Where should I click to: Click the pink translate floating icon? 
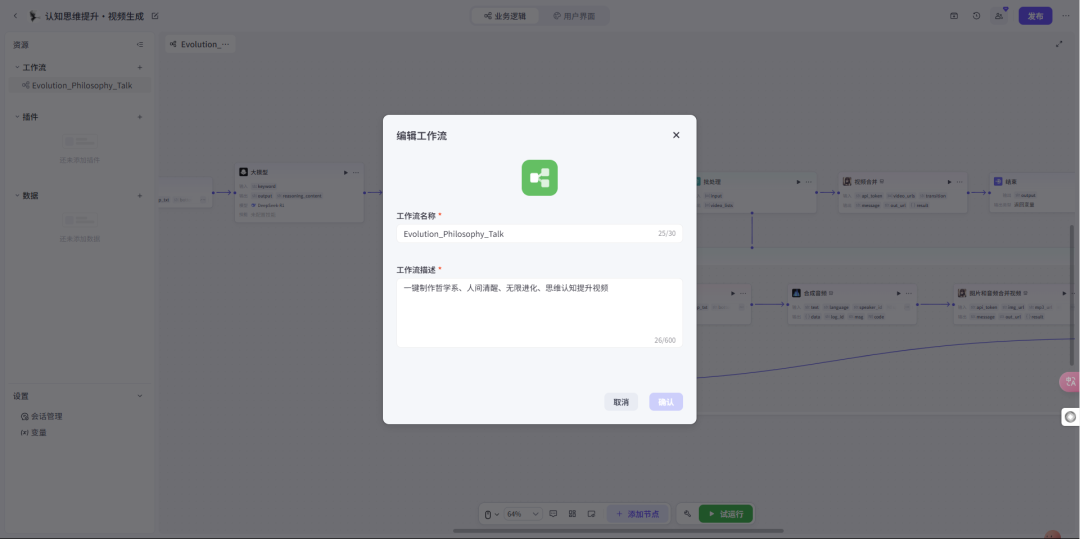1070,381
